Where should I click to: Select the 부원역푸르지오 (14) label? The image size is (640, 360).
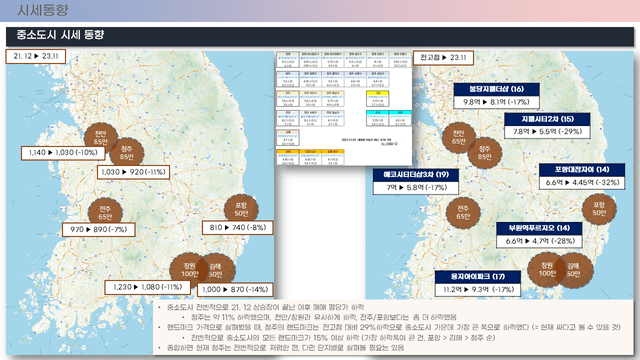click(x=539, y=228)
